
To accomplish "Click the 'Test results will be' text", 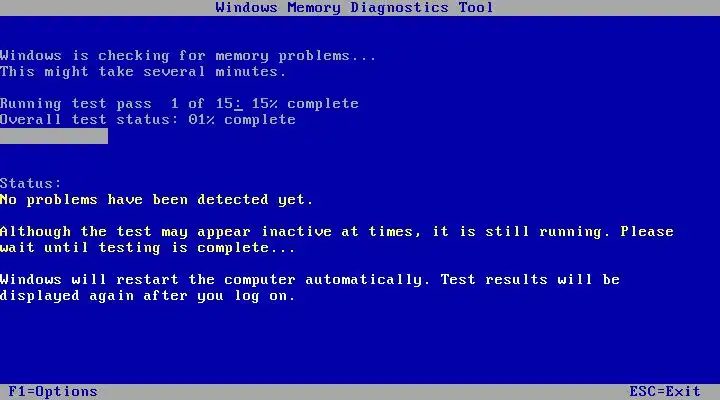I will click(530, 280).
